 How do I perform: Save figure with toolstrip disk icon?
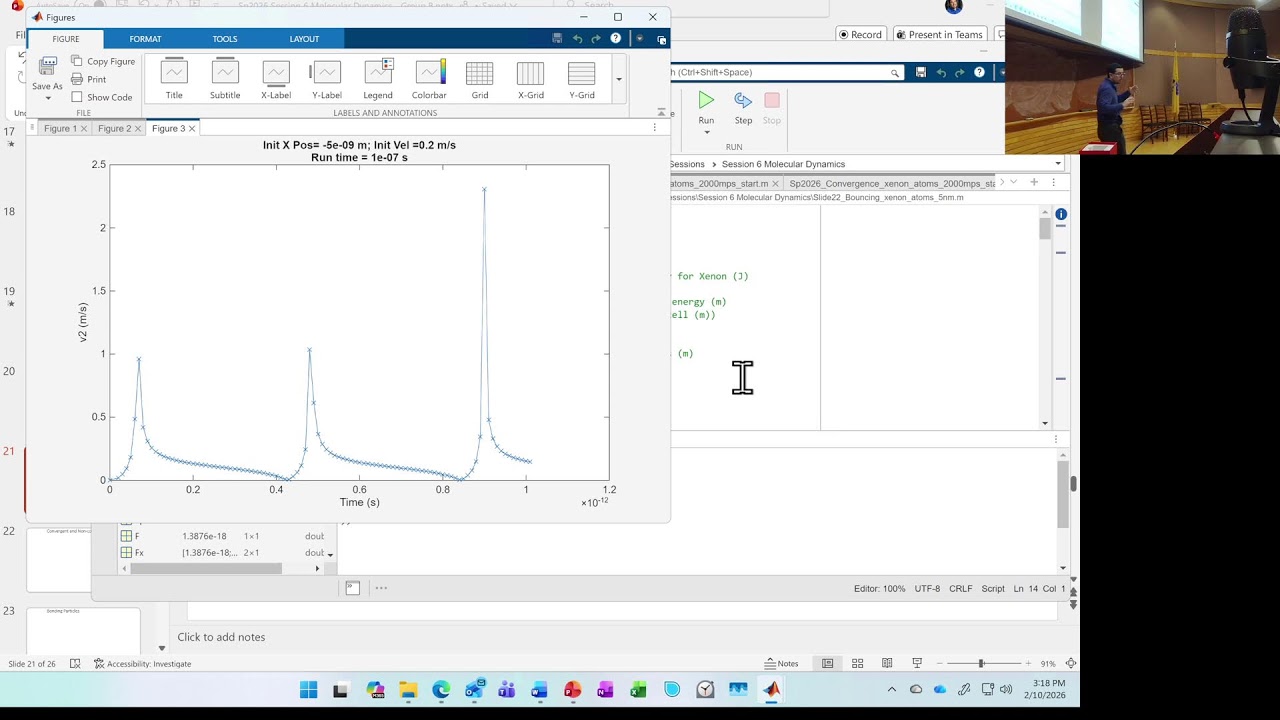tap(557, 39)
